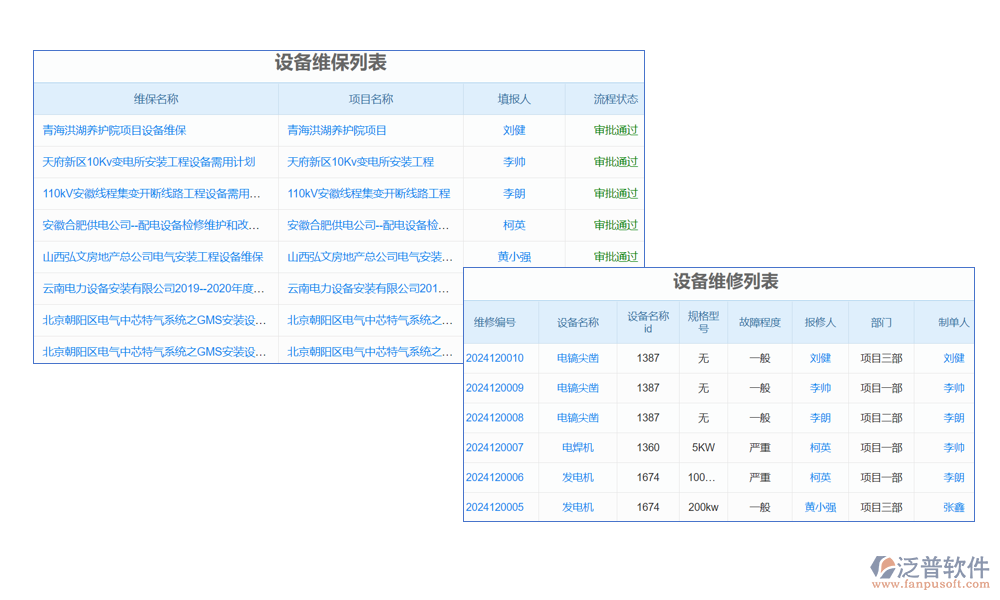The height and width of the screenshot is (600, 1000).
Task: Open repair record 2024120005
Action: [x=494, y=507]
